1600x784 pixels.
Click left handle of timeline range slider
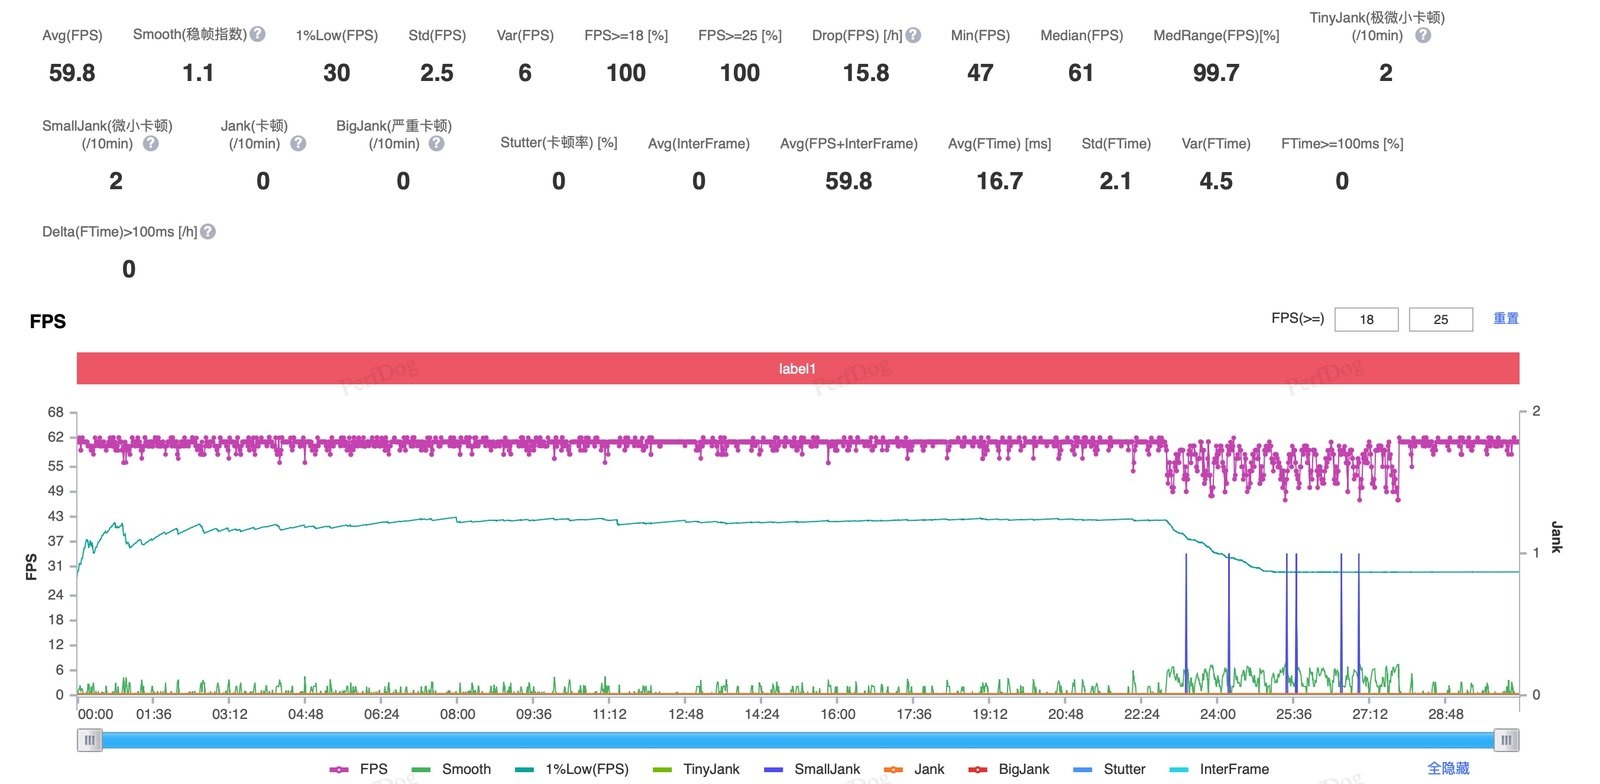click(x=90, y=740)
